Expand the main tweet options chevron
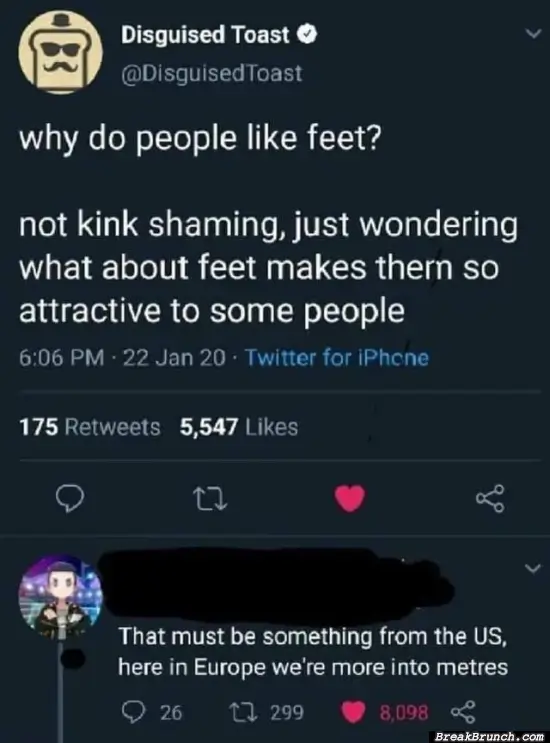Viewport: 550px width, 743px height. pyautogui.click(x=533, y=34)
